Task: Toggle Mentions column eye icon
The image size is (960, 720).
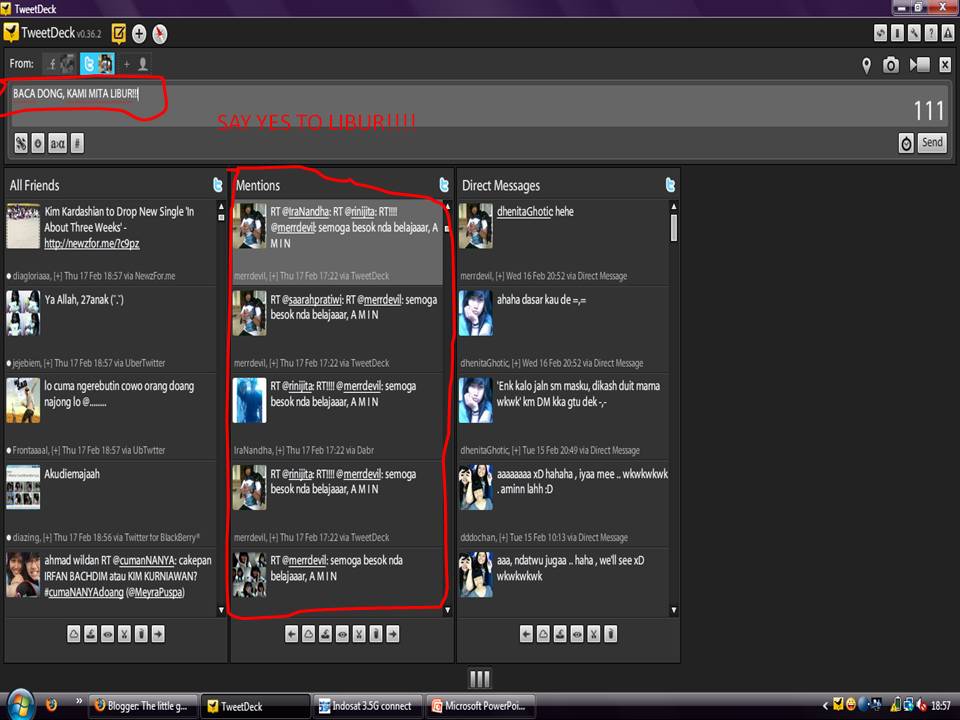Action: (342, 634)
